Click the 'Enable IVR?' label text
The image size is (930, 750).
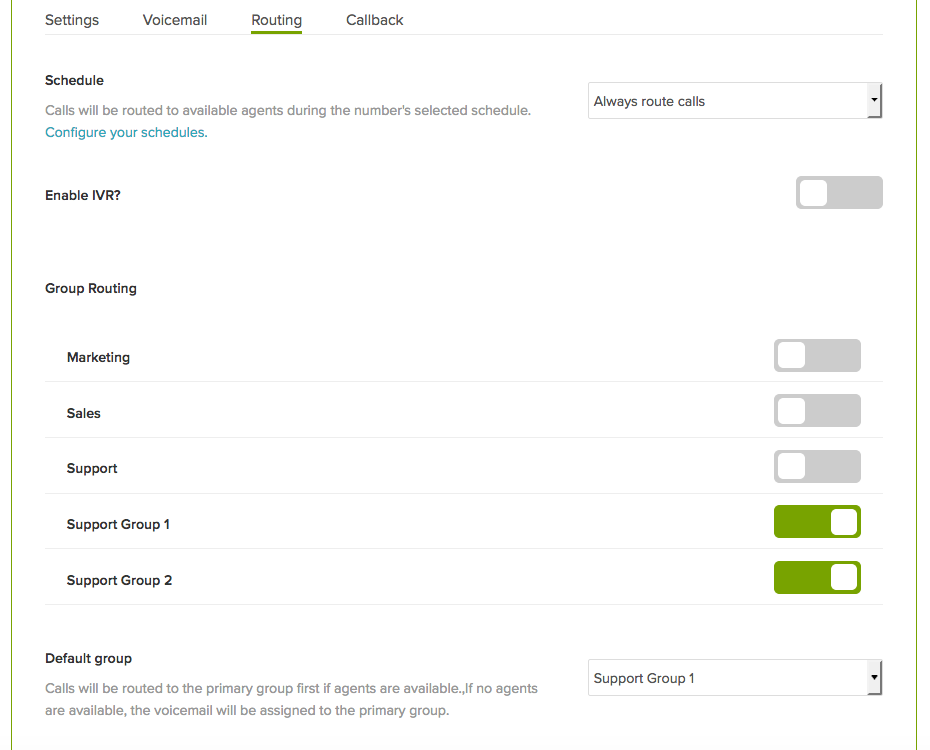83,195
